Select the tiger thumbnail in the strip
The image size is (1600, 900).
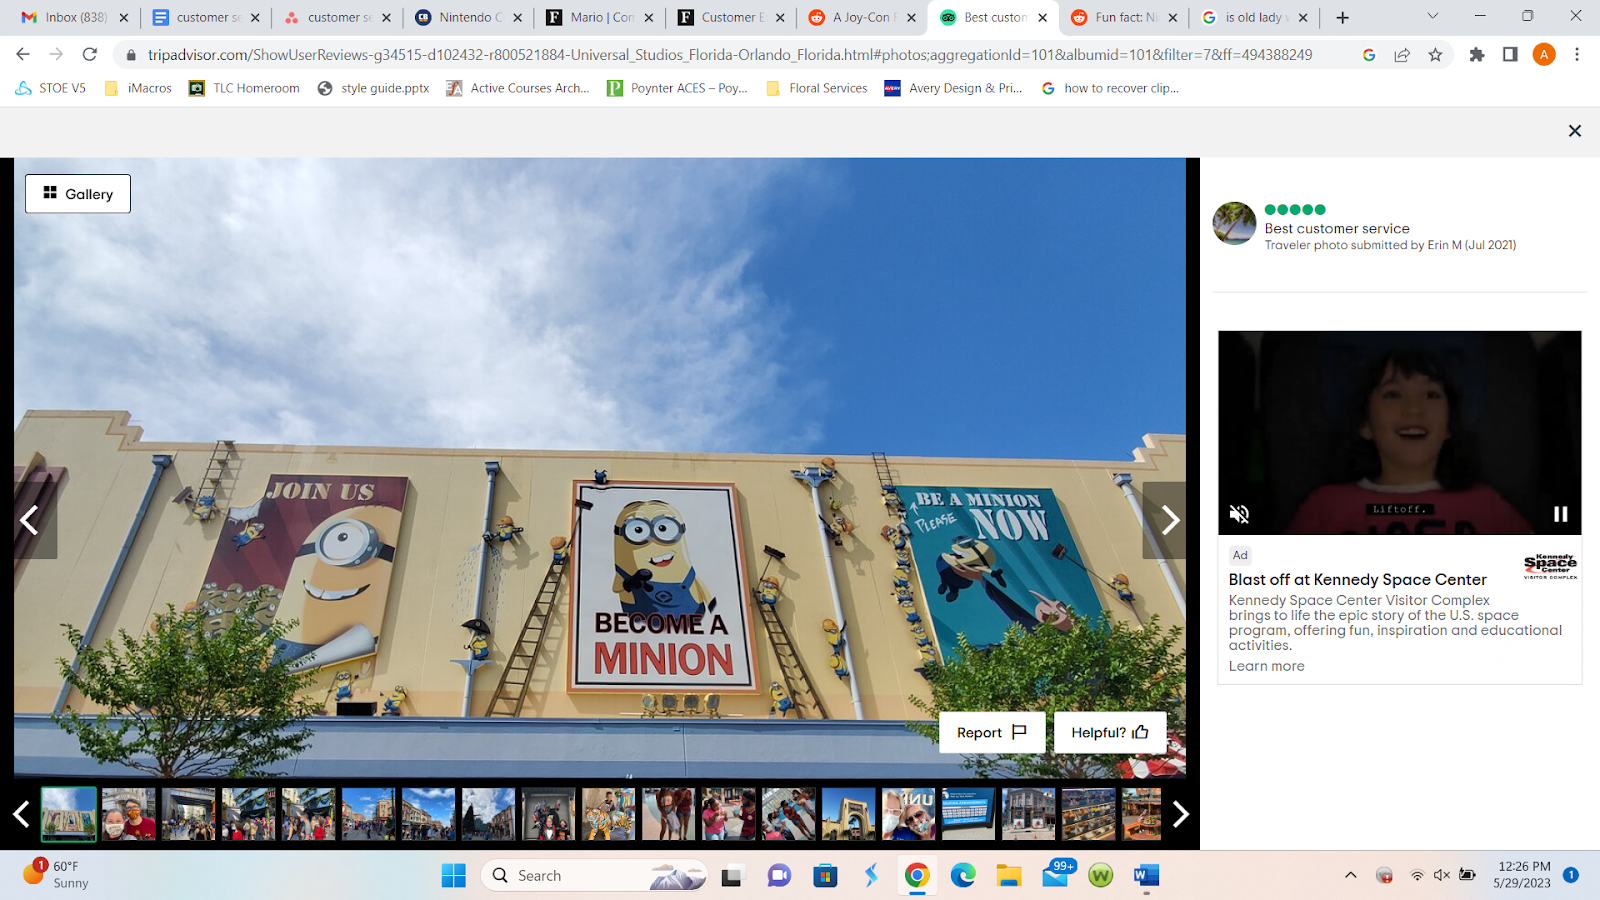(608, 814)
